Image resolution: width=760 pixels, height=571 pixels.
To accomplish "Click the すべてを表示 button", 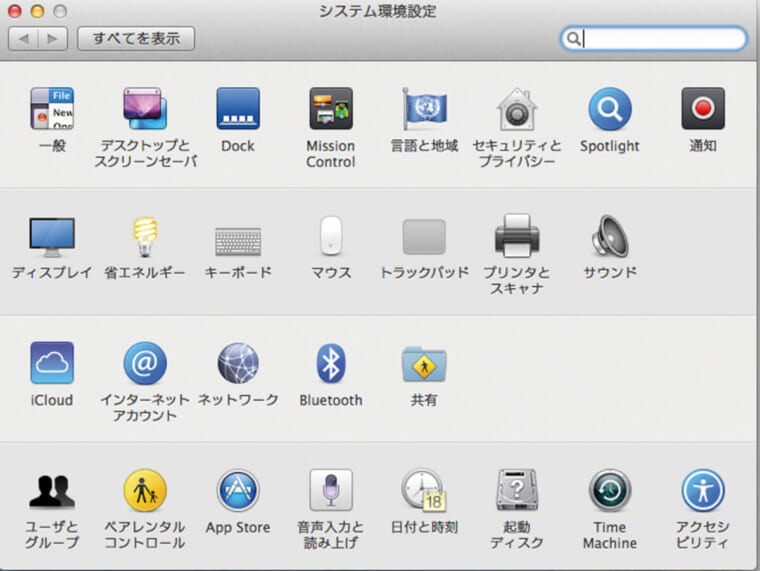I will point(136,38).
